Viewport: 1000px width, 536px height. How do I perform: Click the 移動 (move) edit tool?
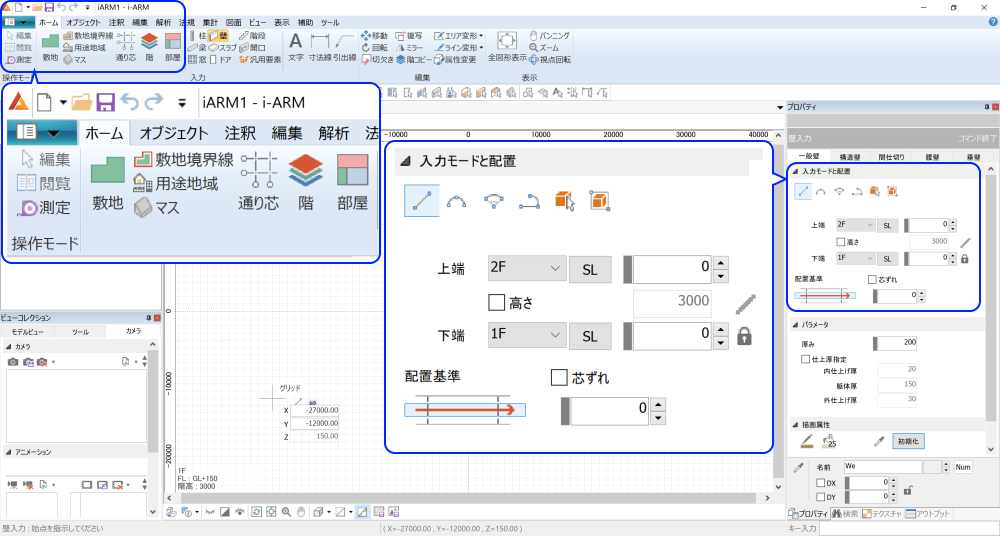pos(374,36)
